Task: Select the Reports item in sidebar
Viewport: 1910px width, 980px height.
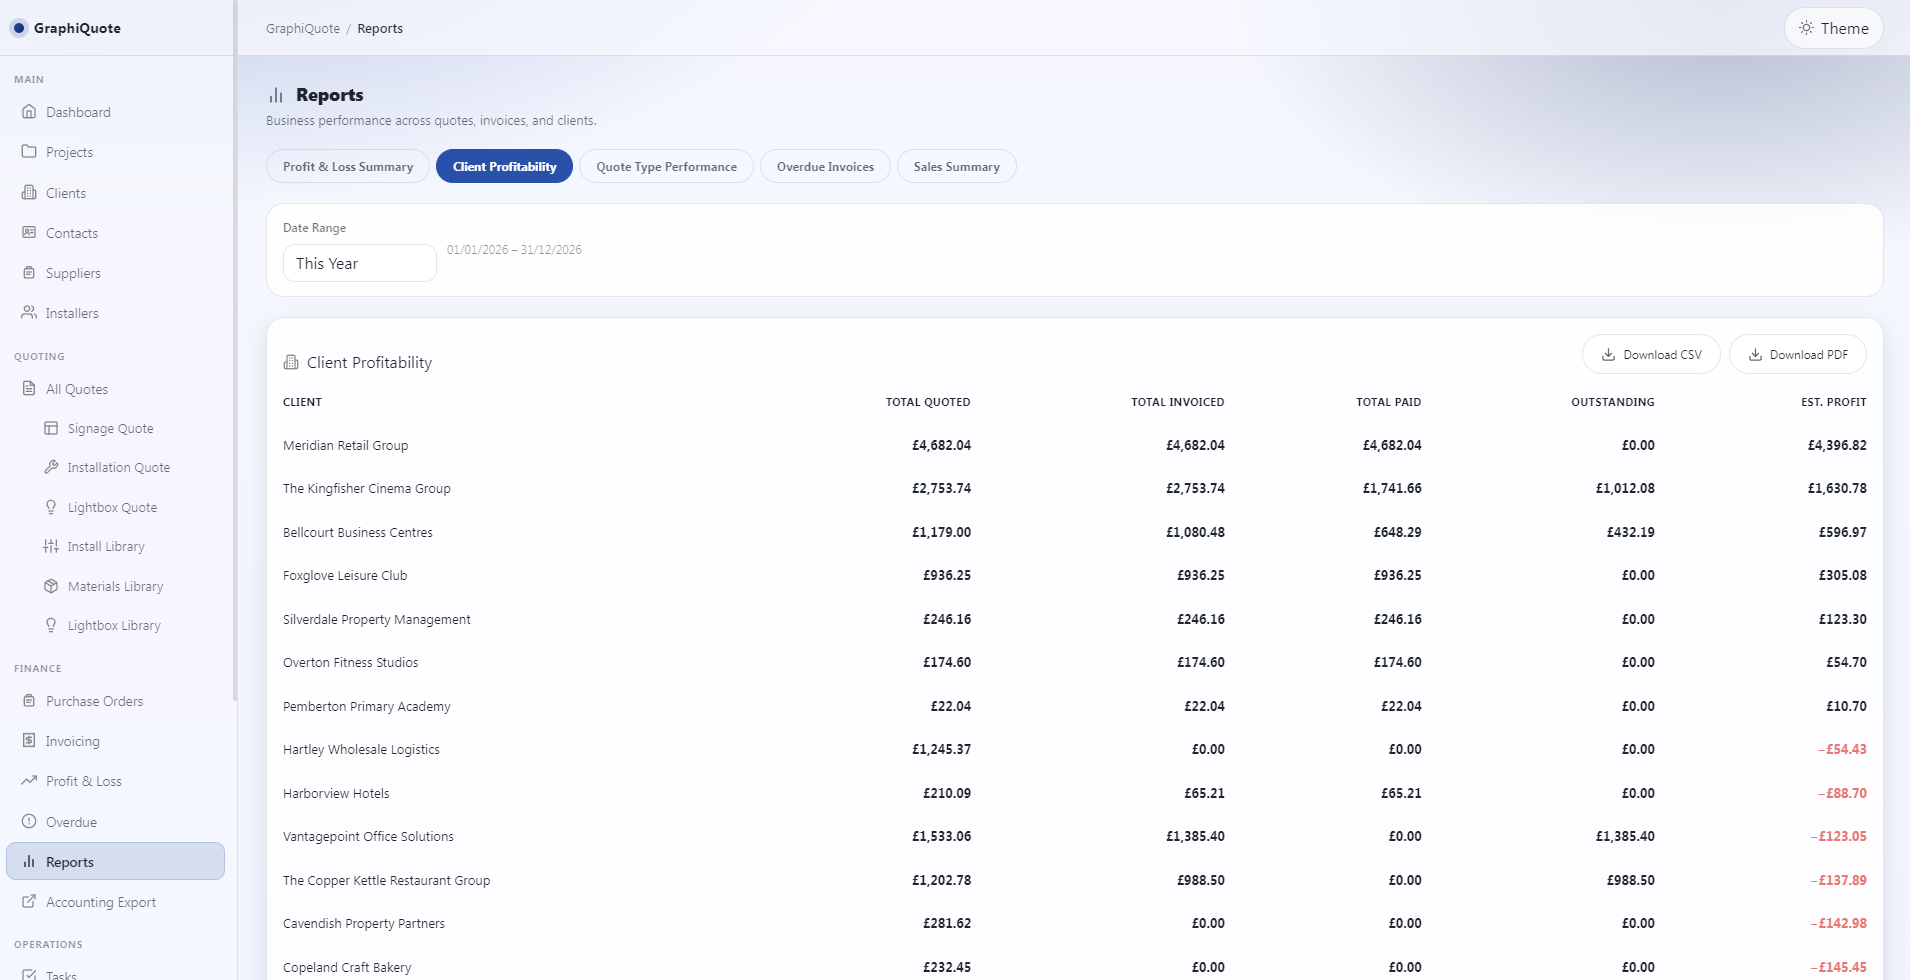Action: pyautogui.click(x=116, y=861)
